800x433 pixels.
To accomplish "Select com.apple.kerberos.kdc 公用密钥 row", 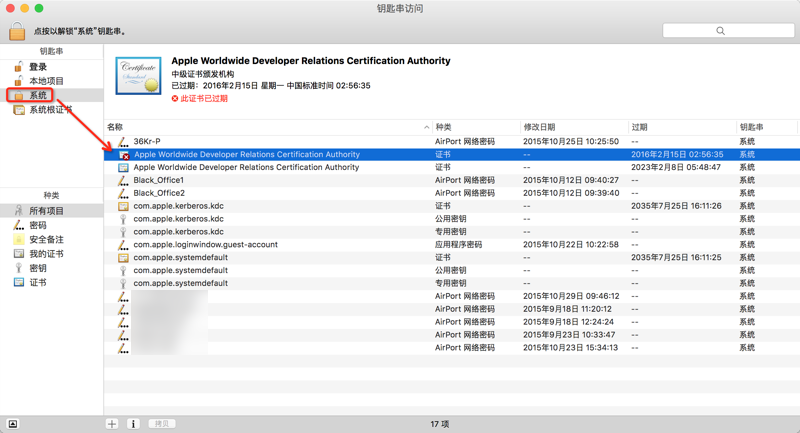I will click(x=452, y=219).
